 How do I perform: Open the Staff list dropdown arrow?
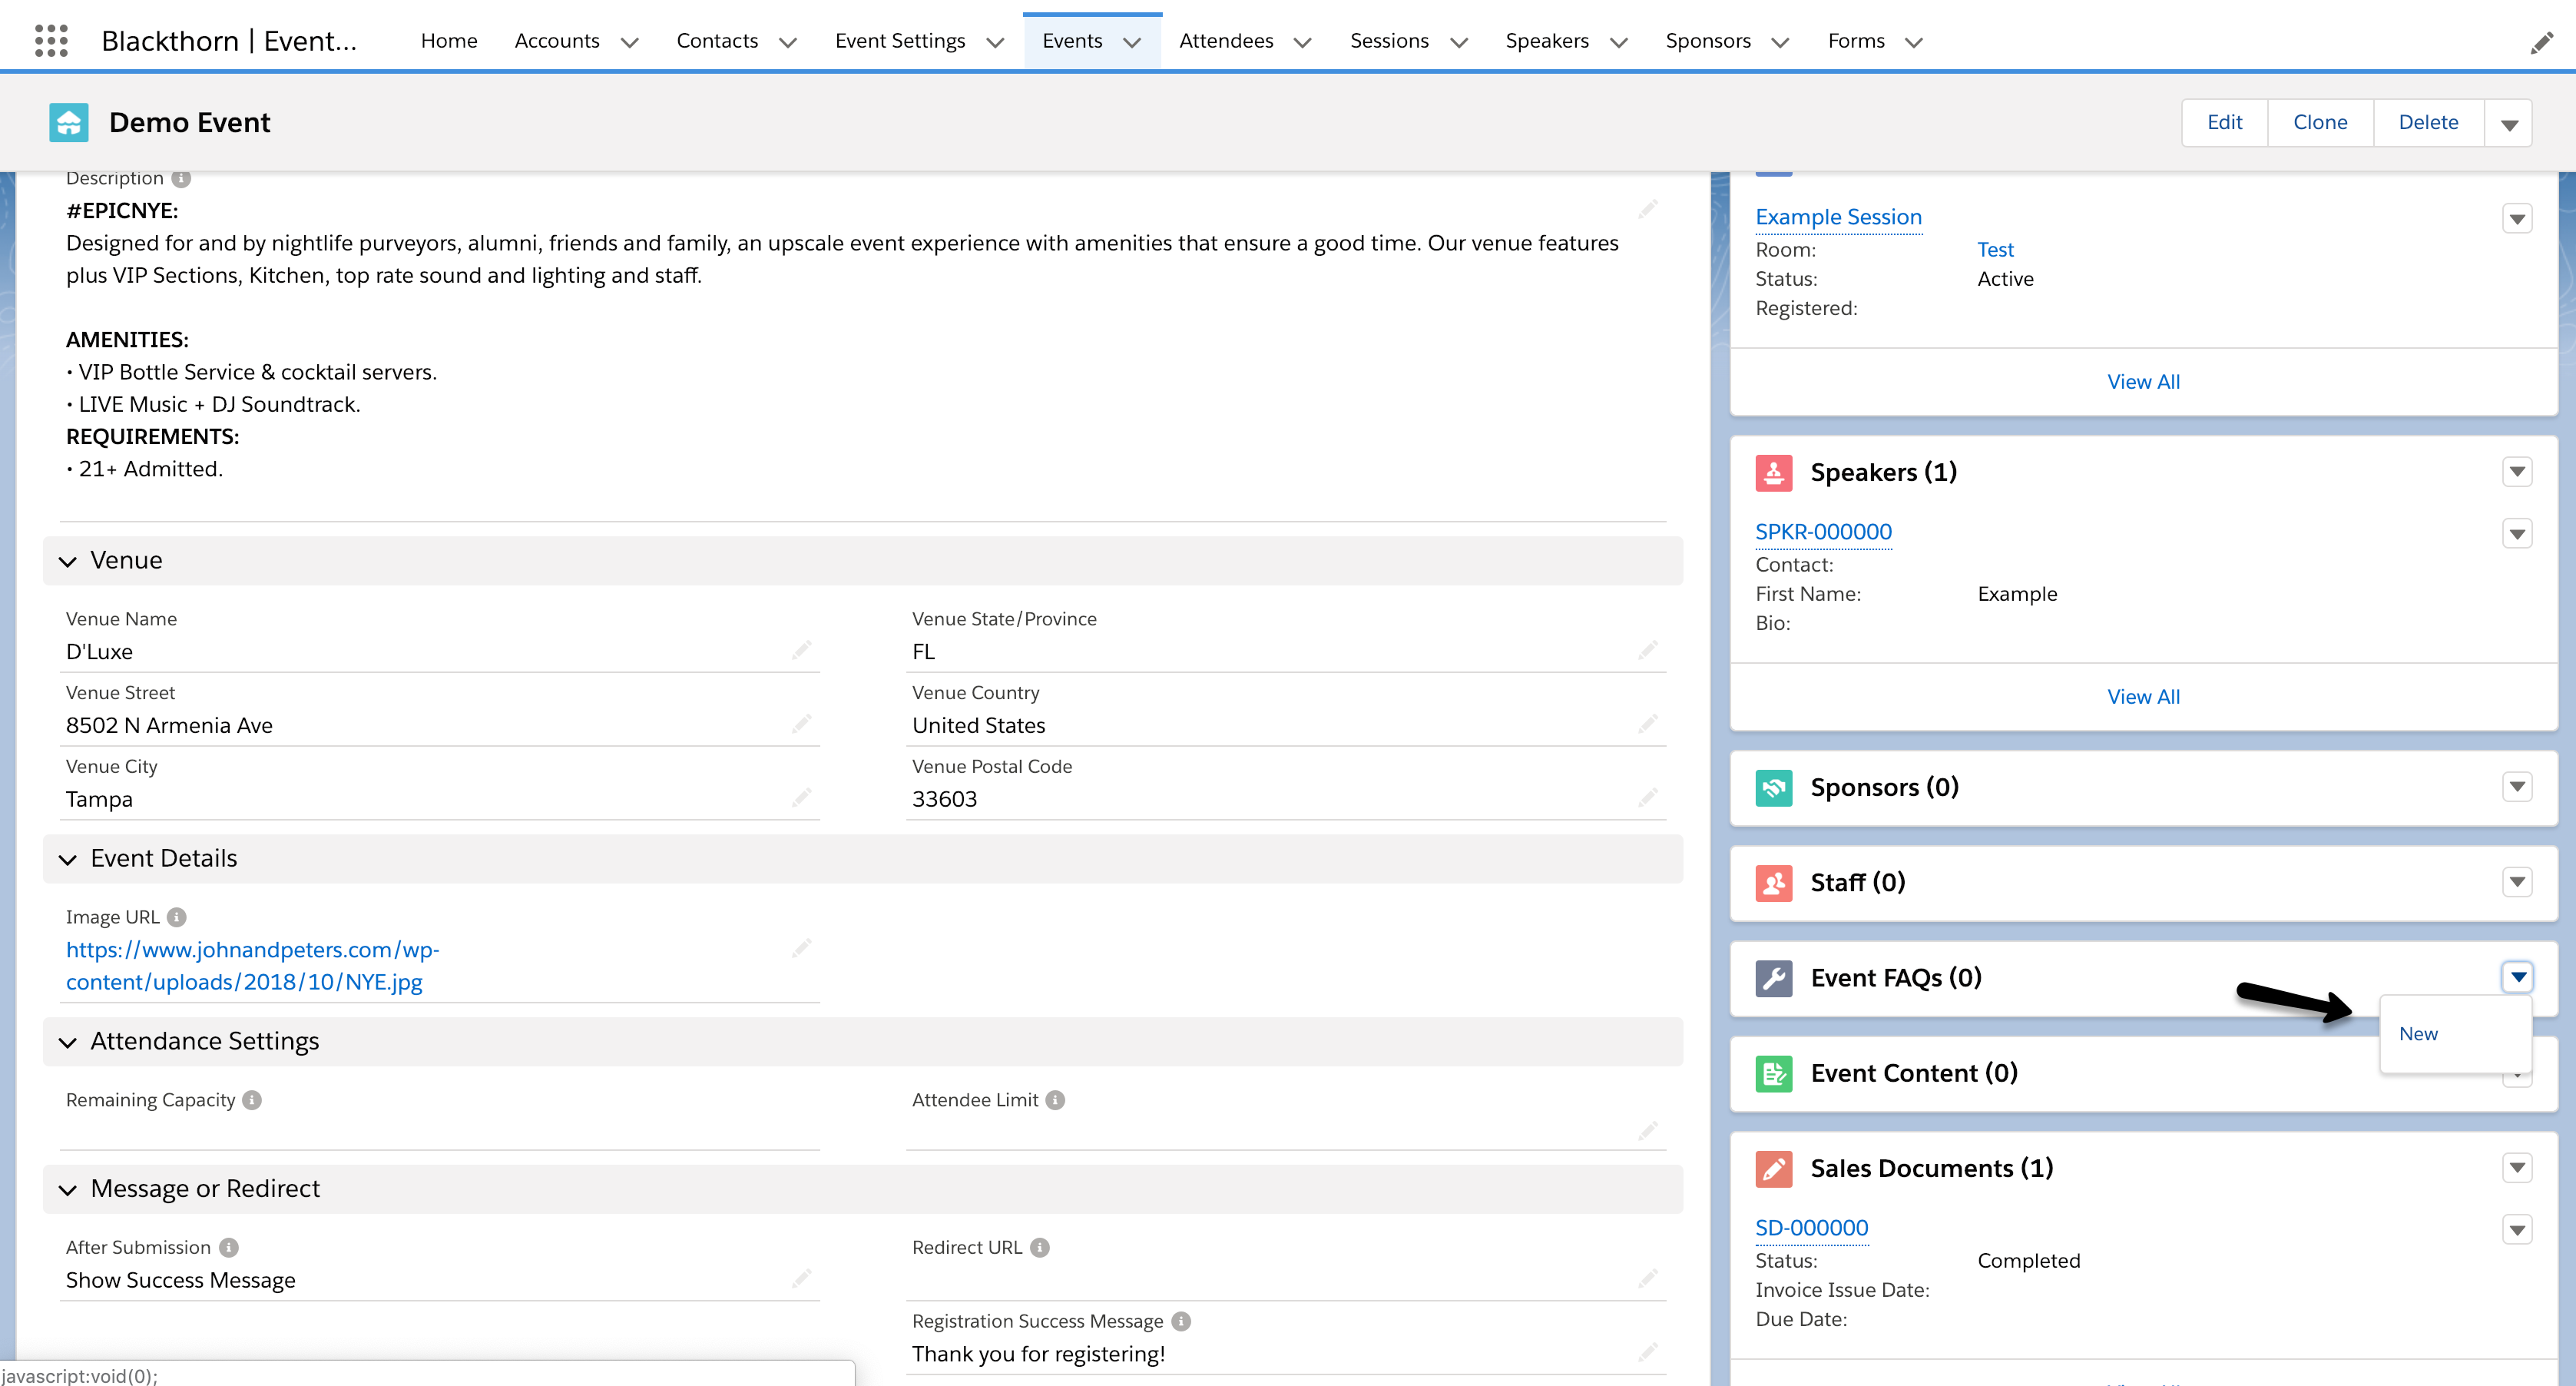tap(2517, 882)
